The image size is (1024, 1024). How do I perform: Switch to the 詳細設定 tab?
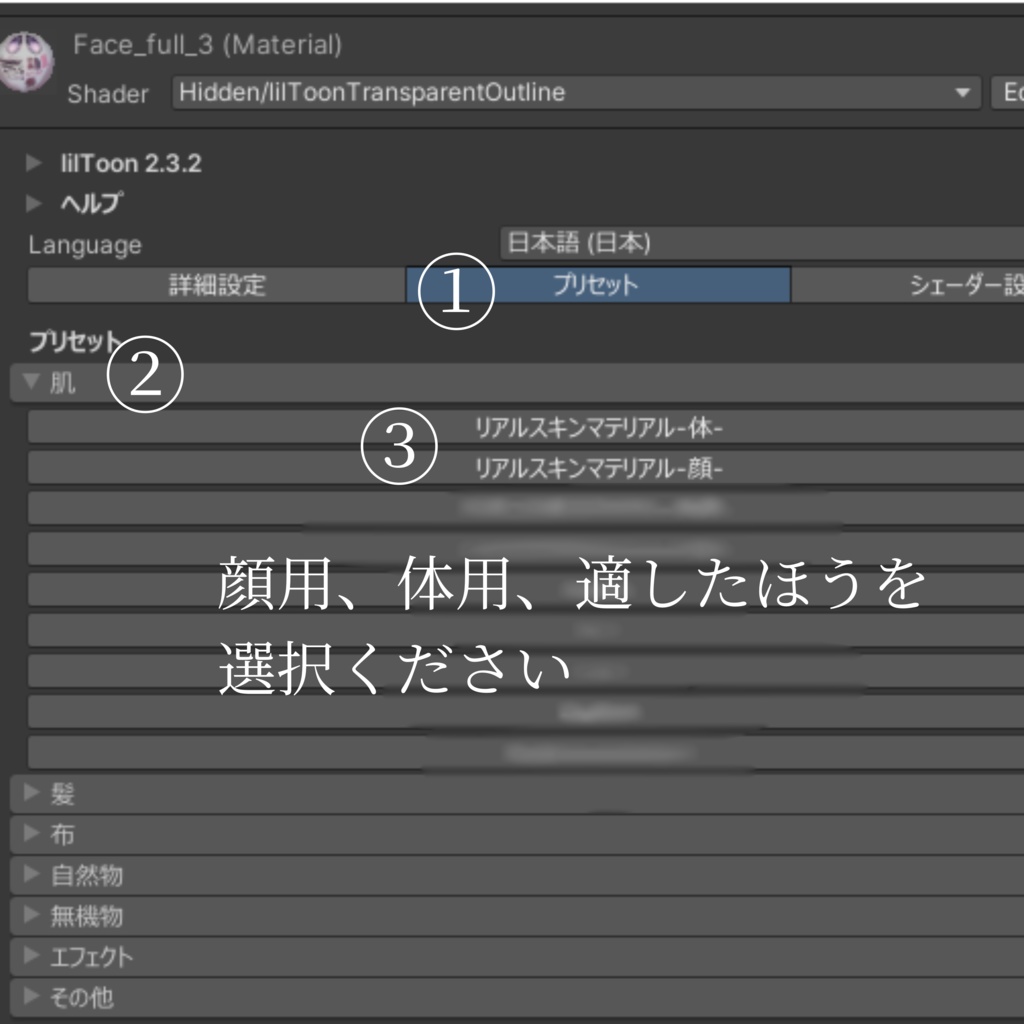pyautogui.click(x=215, y=283)
